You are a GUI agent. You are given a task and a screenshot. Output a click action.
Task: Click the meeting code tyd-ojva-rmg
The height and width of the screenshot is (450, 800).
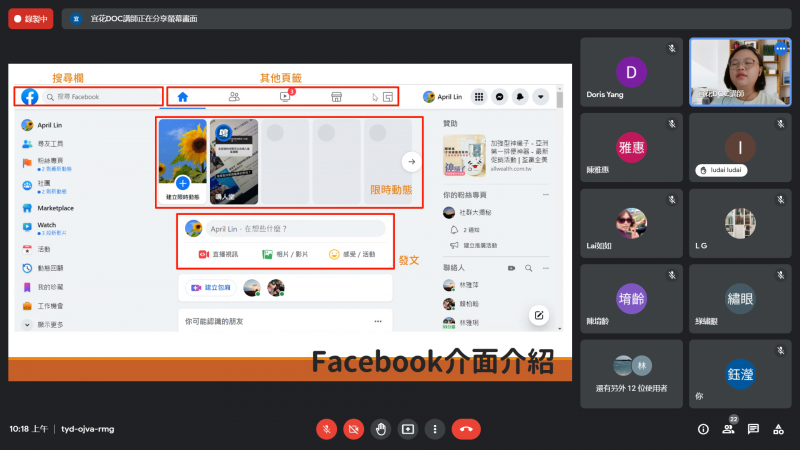[x=88, y=429]
